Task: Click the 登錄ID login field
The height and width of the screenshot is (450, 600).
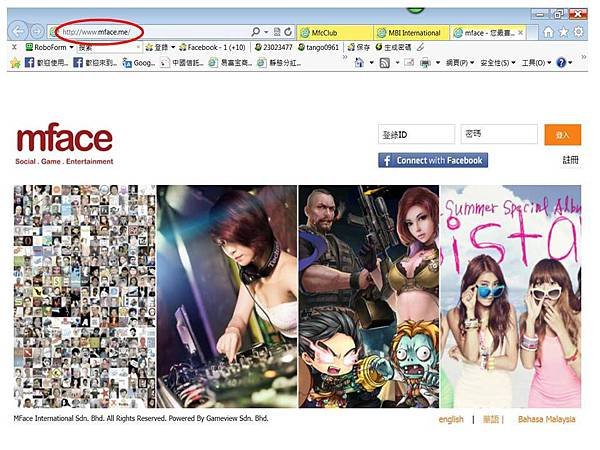Action: [x=416, y=134]
